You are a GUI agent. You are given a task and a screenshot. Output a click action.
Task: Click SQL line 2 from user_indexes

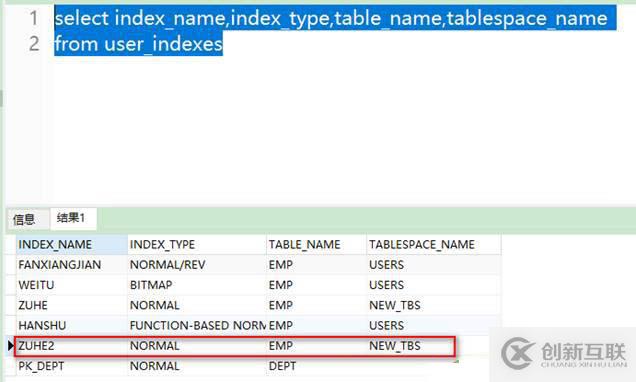click(138, 44)
